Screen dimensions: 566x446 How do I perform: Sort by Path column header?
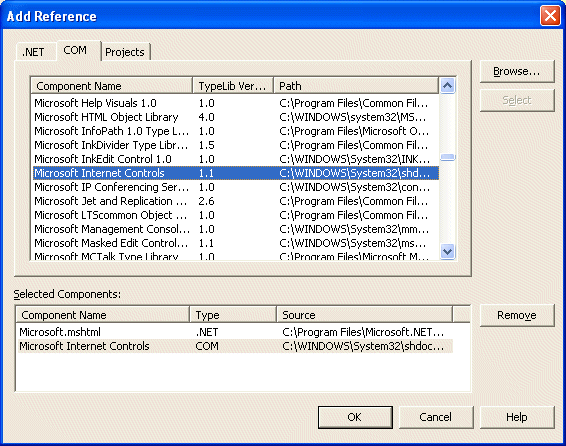(356, 86)
